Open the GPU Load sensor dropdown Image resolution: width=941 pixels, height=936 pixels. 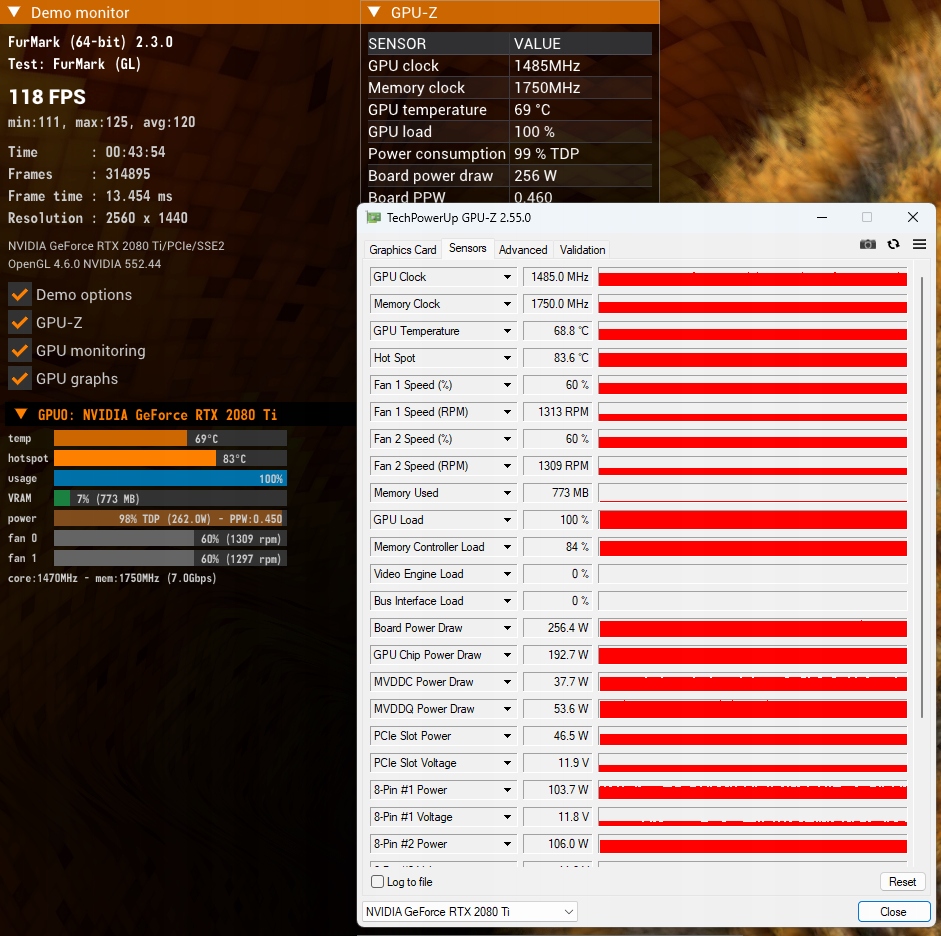pos(507,520)
